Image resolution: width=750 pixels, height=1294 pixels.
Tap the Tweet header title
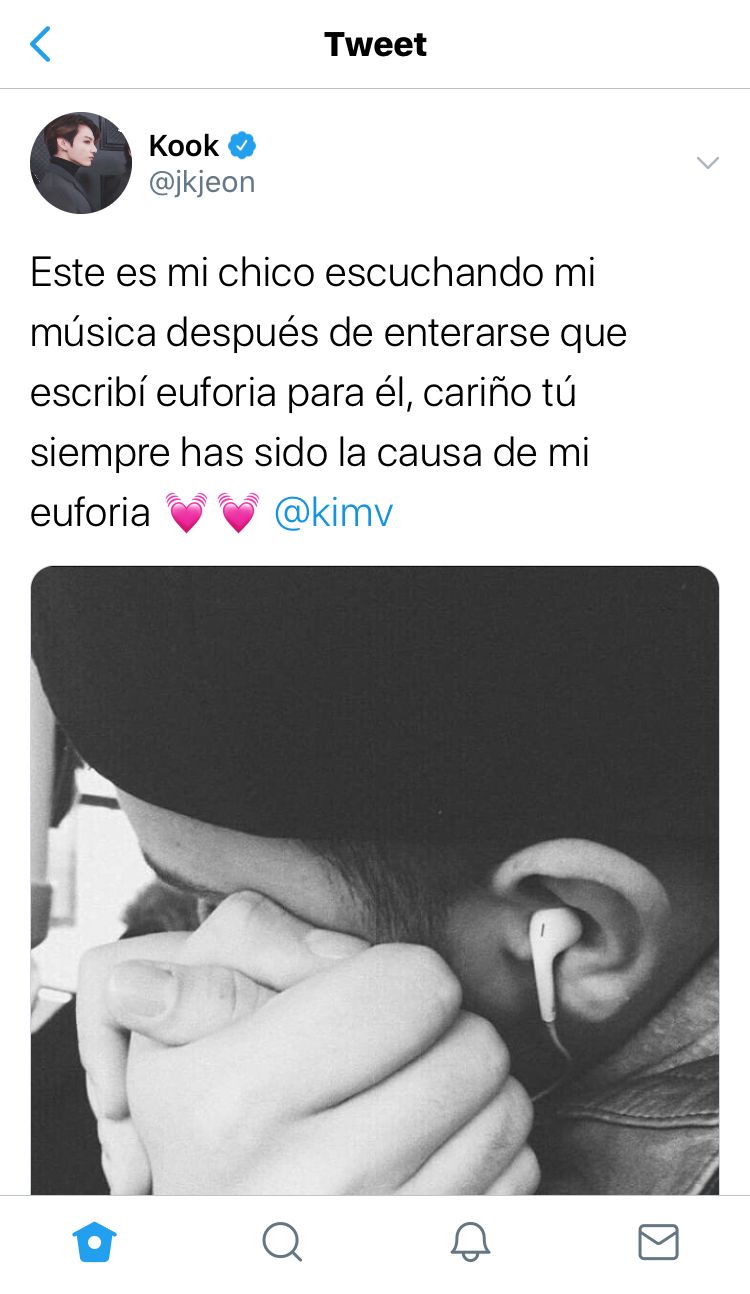375,44
